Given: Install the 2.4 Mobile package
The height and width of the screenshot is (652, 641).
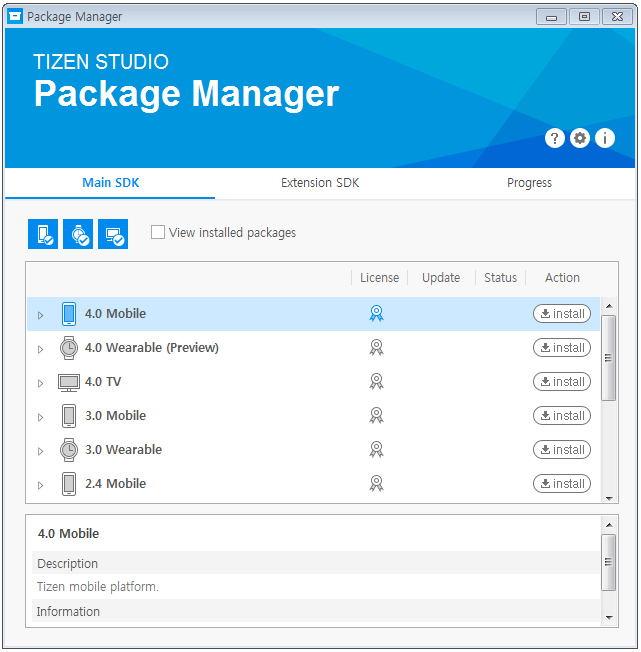Looking at the screenshot, I should tap(562, 484).
